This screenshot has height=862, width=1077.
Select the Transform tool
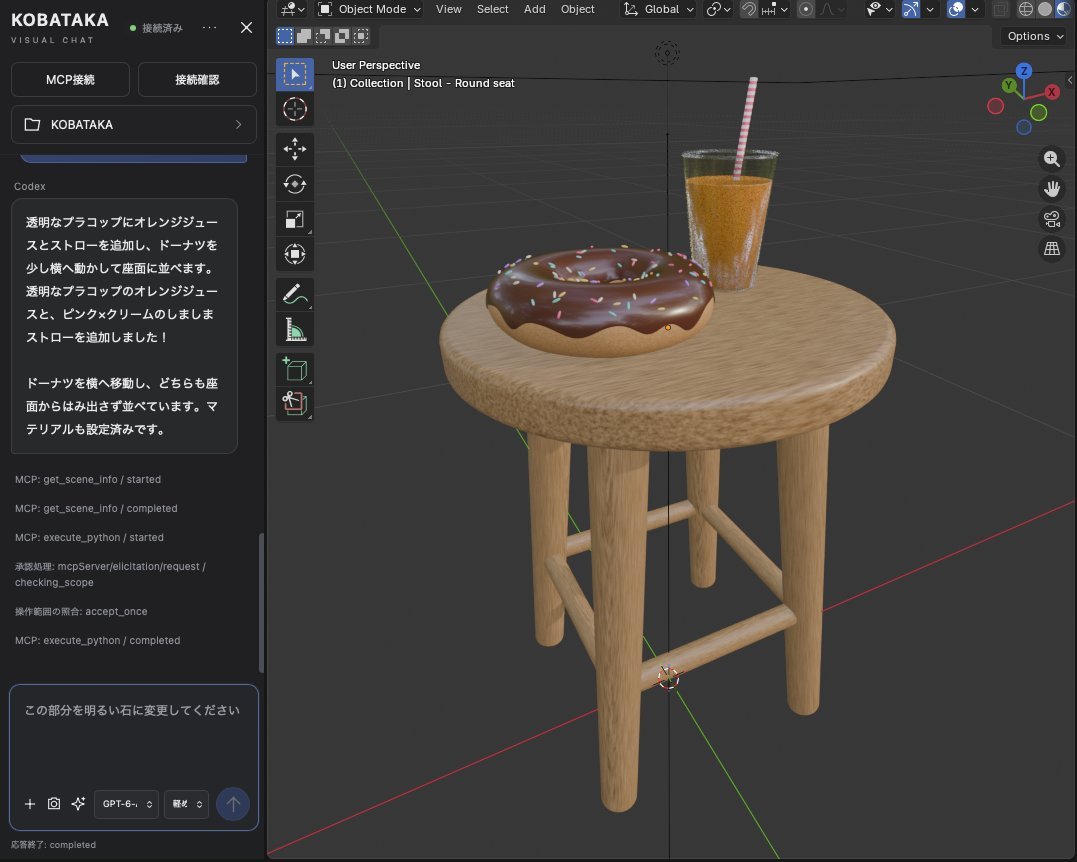295,254
